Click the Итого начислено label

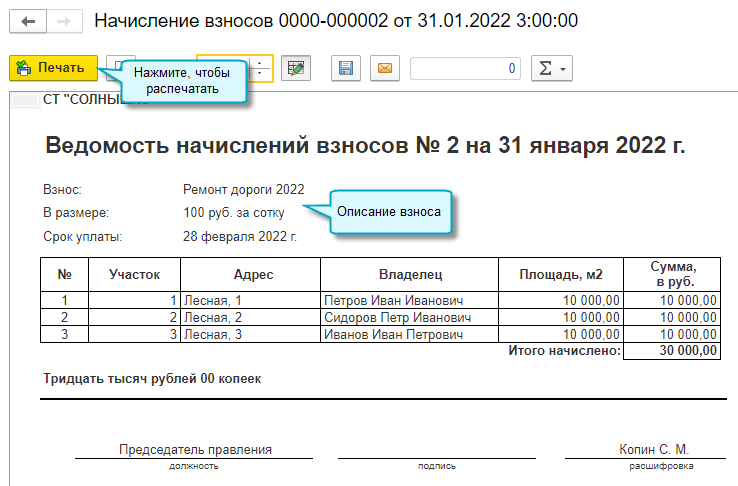(x=565, y=351)
